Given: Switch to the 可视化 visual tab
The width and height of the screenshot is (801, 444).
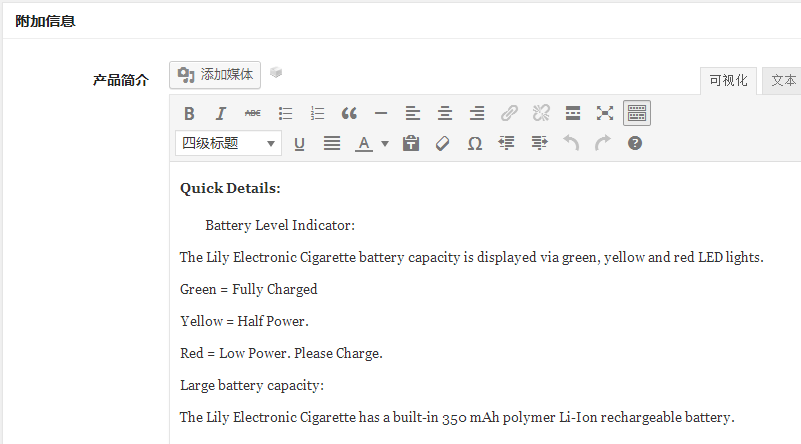Looking at the screenshot, I should 728,81.
